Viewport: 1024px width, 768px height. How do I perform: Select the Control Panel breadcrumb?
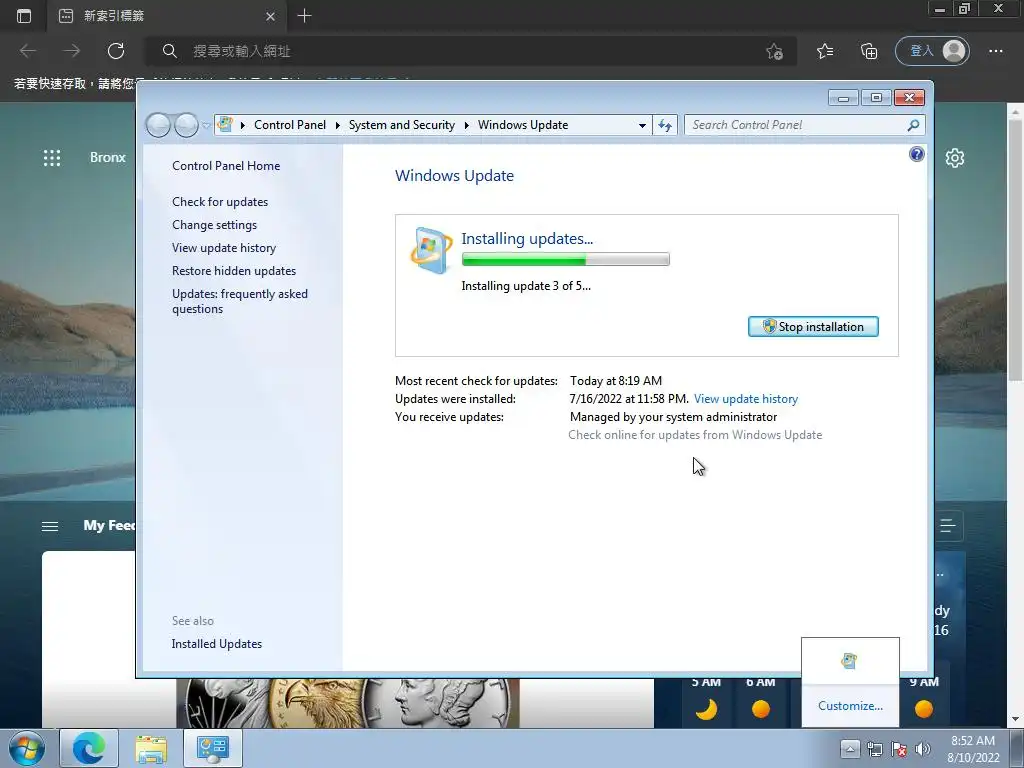tap(289, 125)
